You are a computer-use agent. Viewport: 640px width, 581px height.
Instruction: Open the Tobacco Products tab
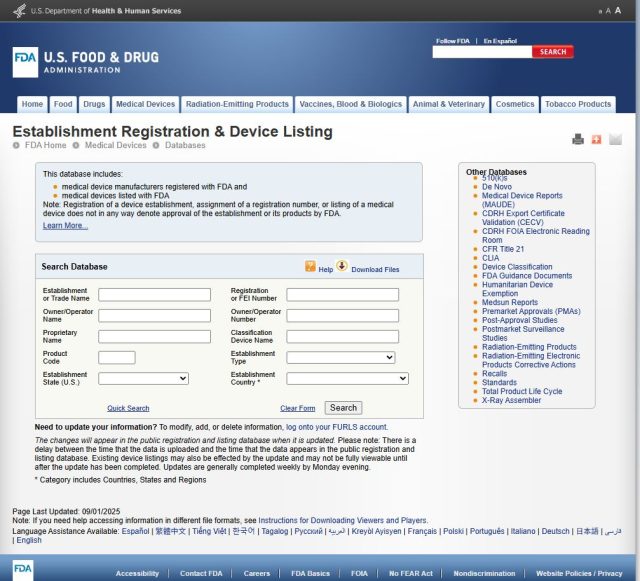coord(578,104)
